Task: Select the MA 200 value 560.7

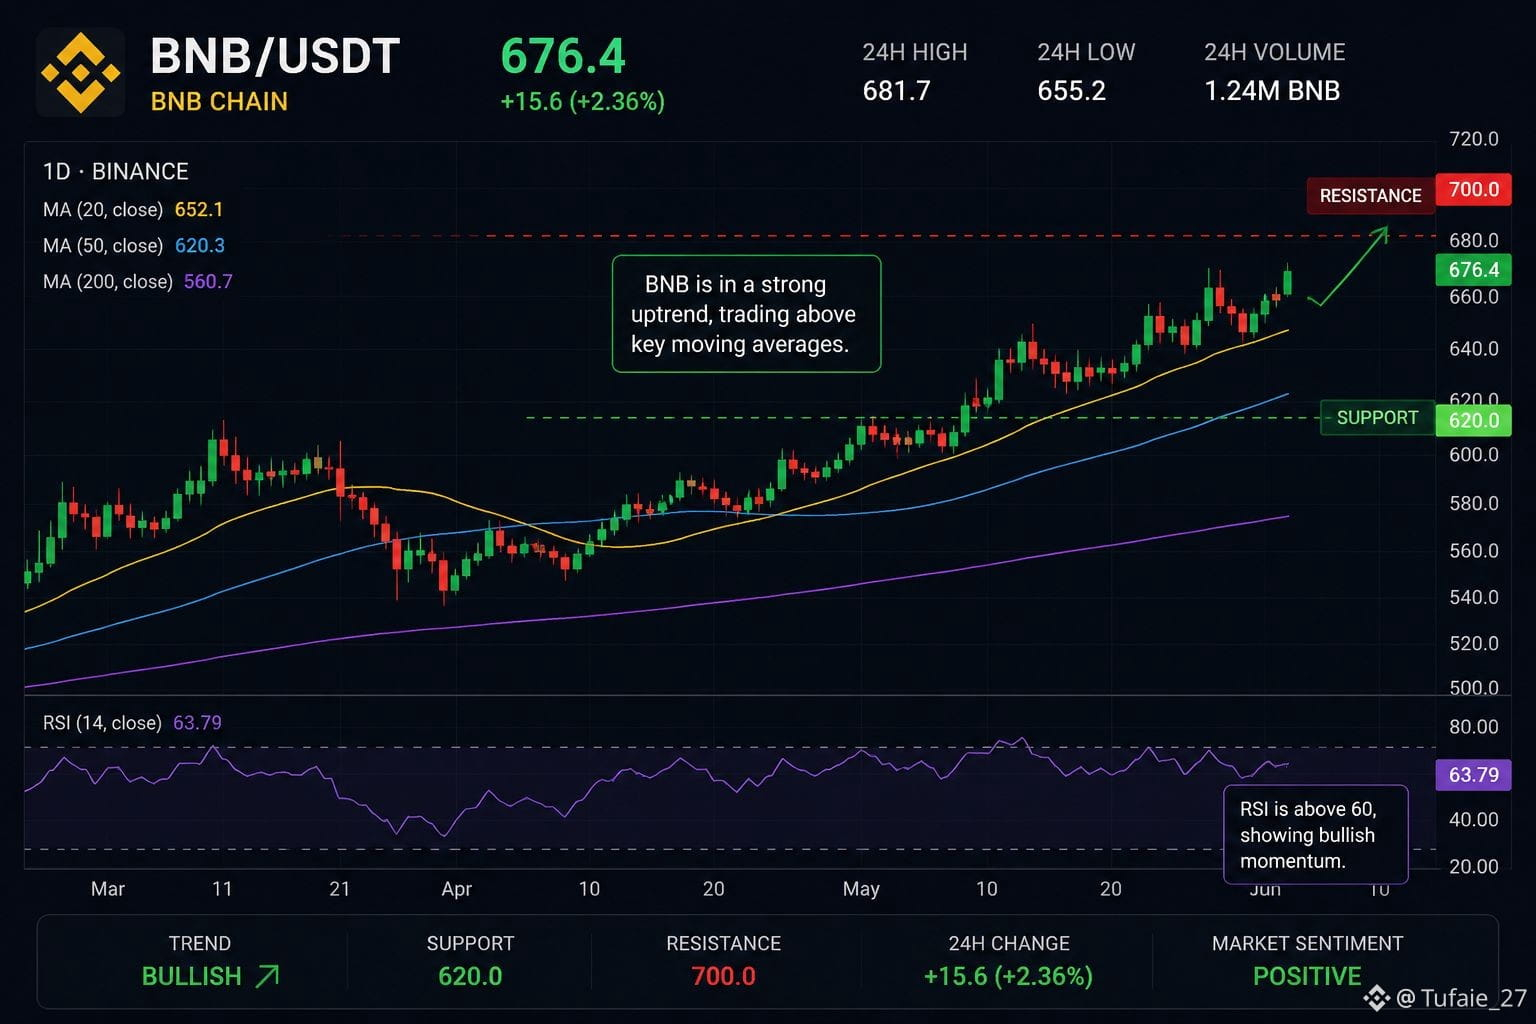Action: [208, 282]
